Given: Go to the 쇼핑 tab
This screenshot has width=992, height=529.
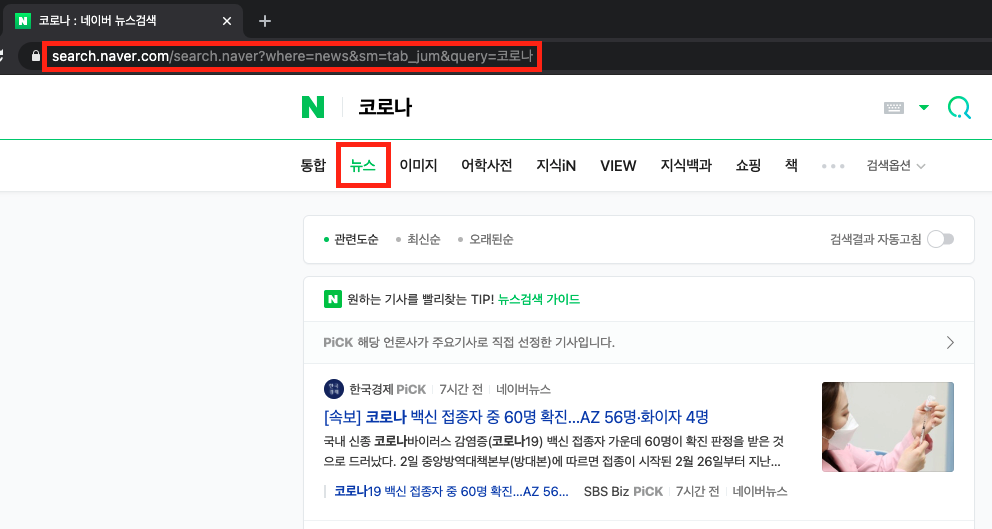Looking at the screenshot, I should click(x=748, y=165).
